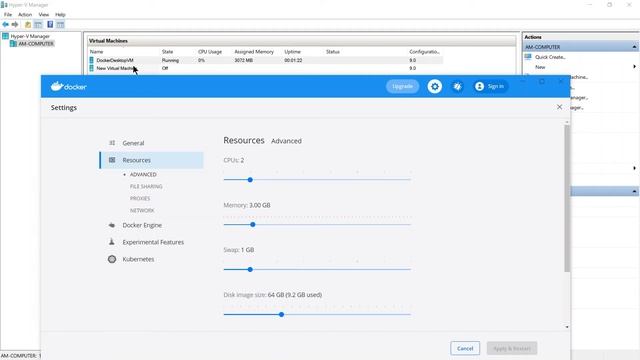This screenshot has width=640, height=360.
Task: Click the scroll down arrow in settings
Action: [x=567, y=327]
